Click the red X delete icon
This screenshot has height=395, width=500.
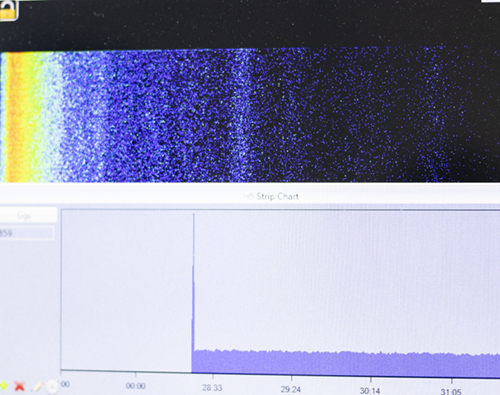point(20,386)
